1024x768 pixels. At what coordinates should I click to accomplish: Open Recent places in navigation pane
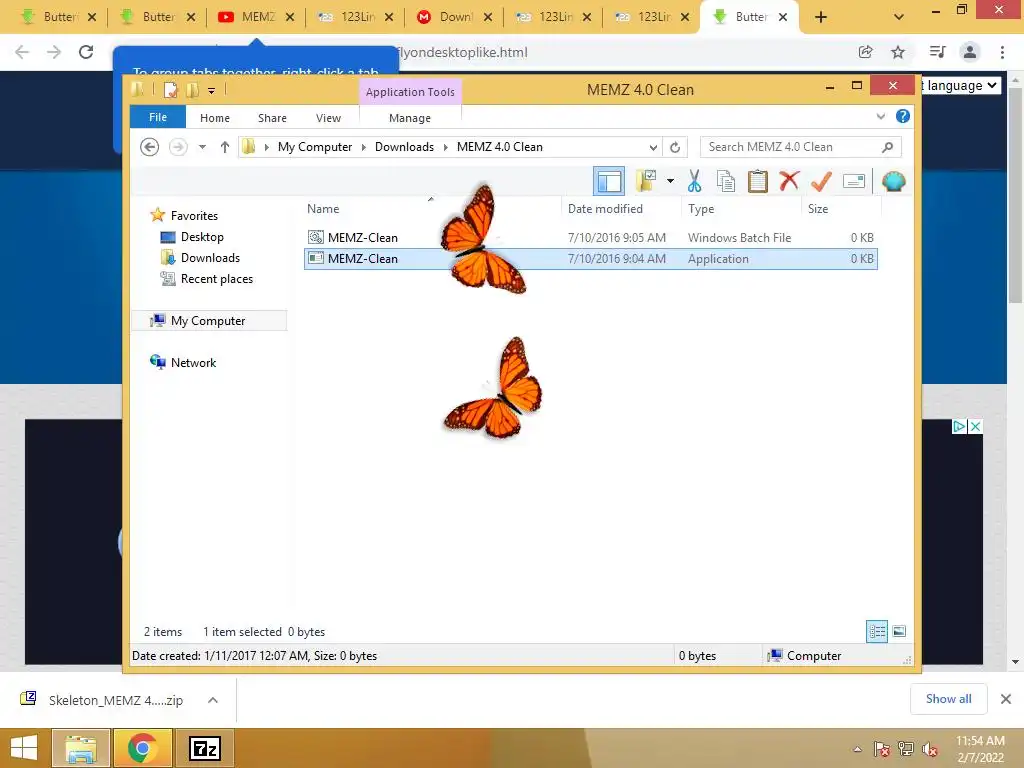[x=217, y=279]
